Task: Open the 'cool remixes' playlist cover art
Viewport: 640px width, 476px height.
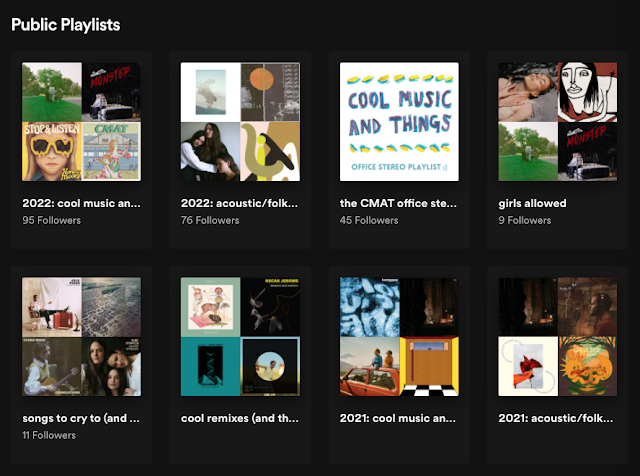Action: coord(240,337)
